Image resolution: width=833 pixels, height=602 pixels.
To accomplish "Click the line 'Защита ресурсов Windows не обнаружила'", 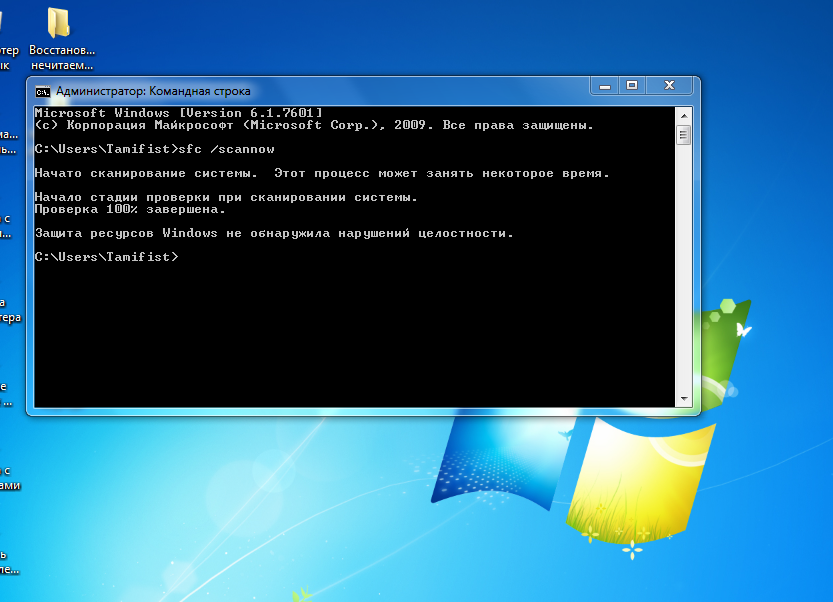I will [274, 233].
